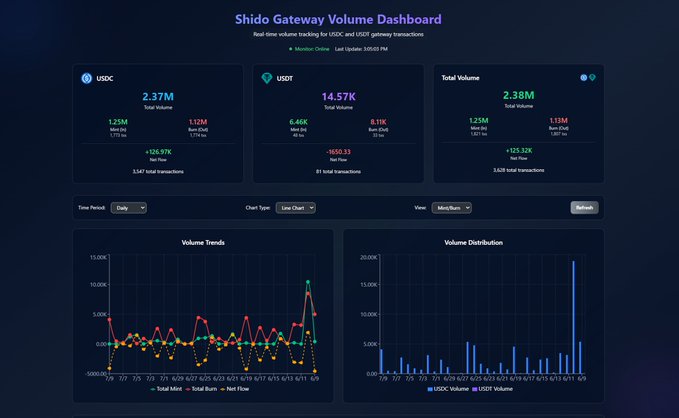
Task: Click the Total Volume card heading
Action: [460, 78]
